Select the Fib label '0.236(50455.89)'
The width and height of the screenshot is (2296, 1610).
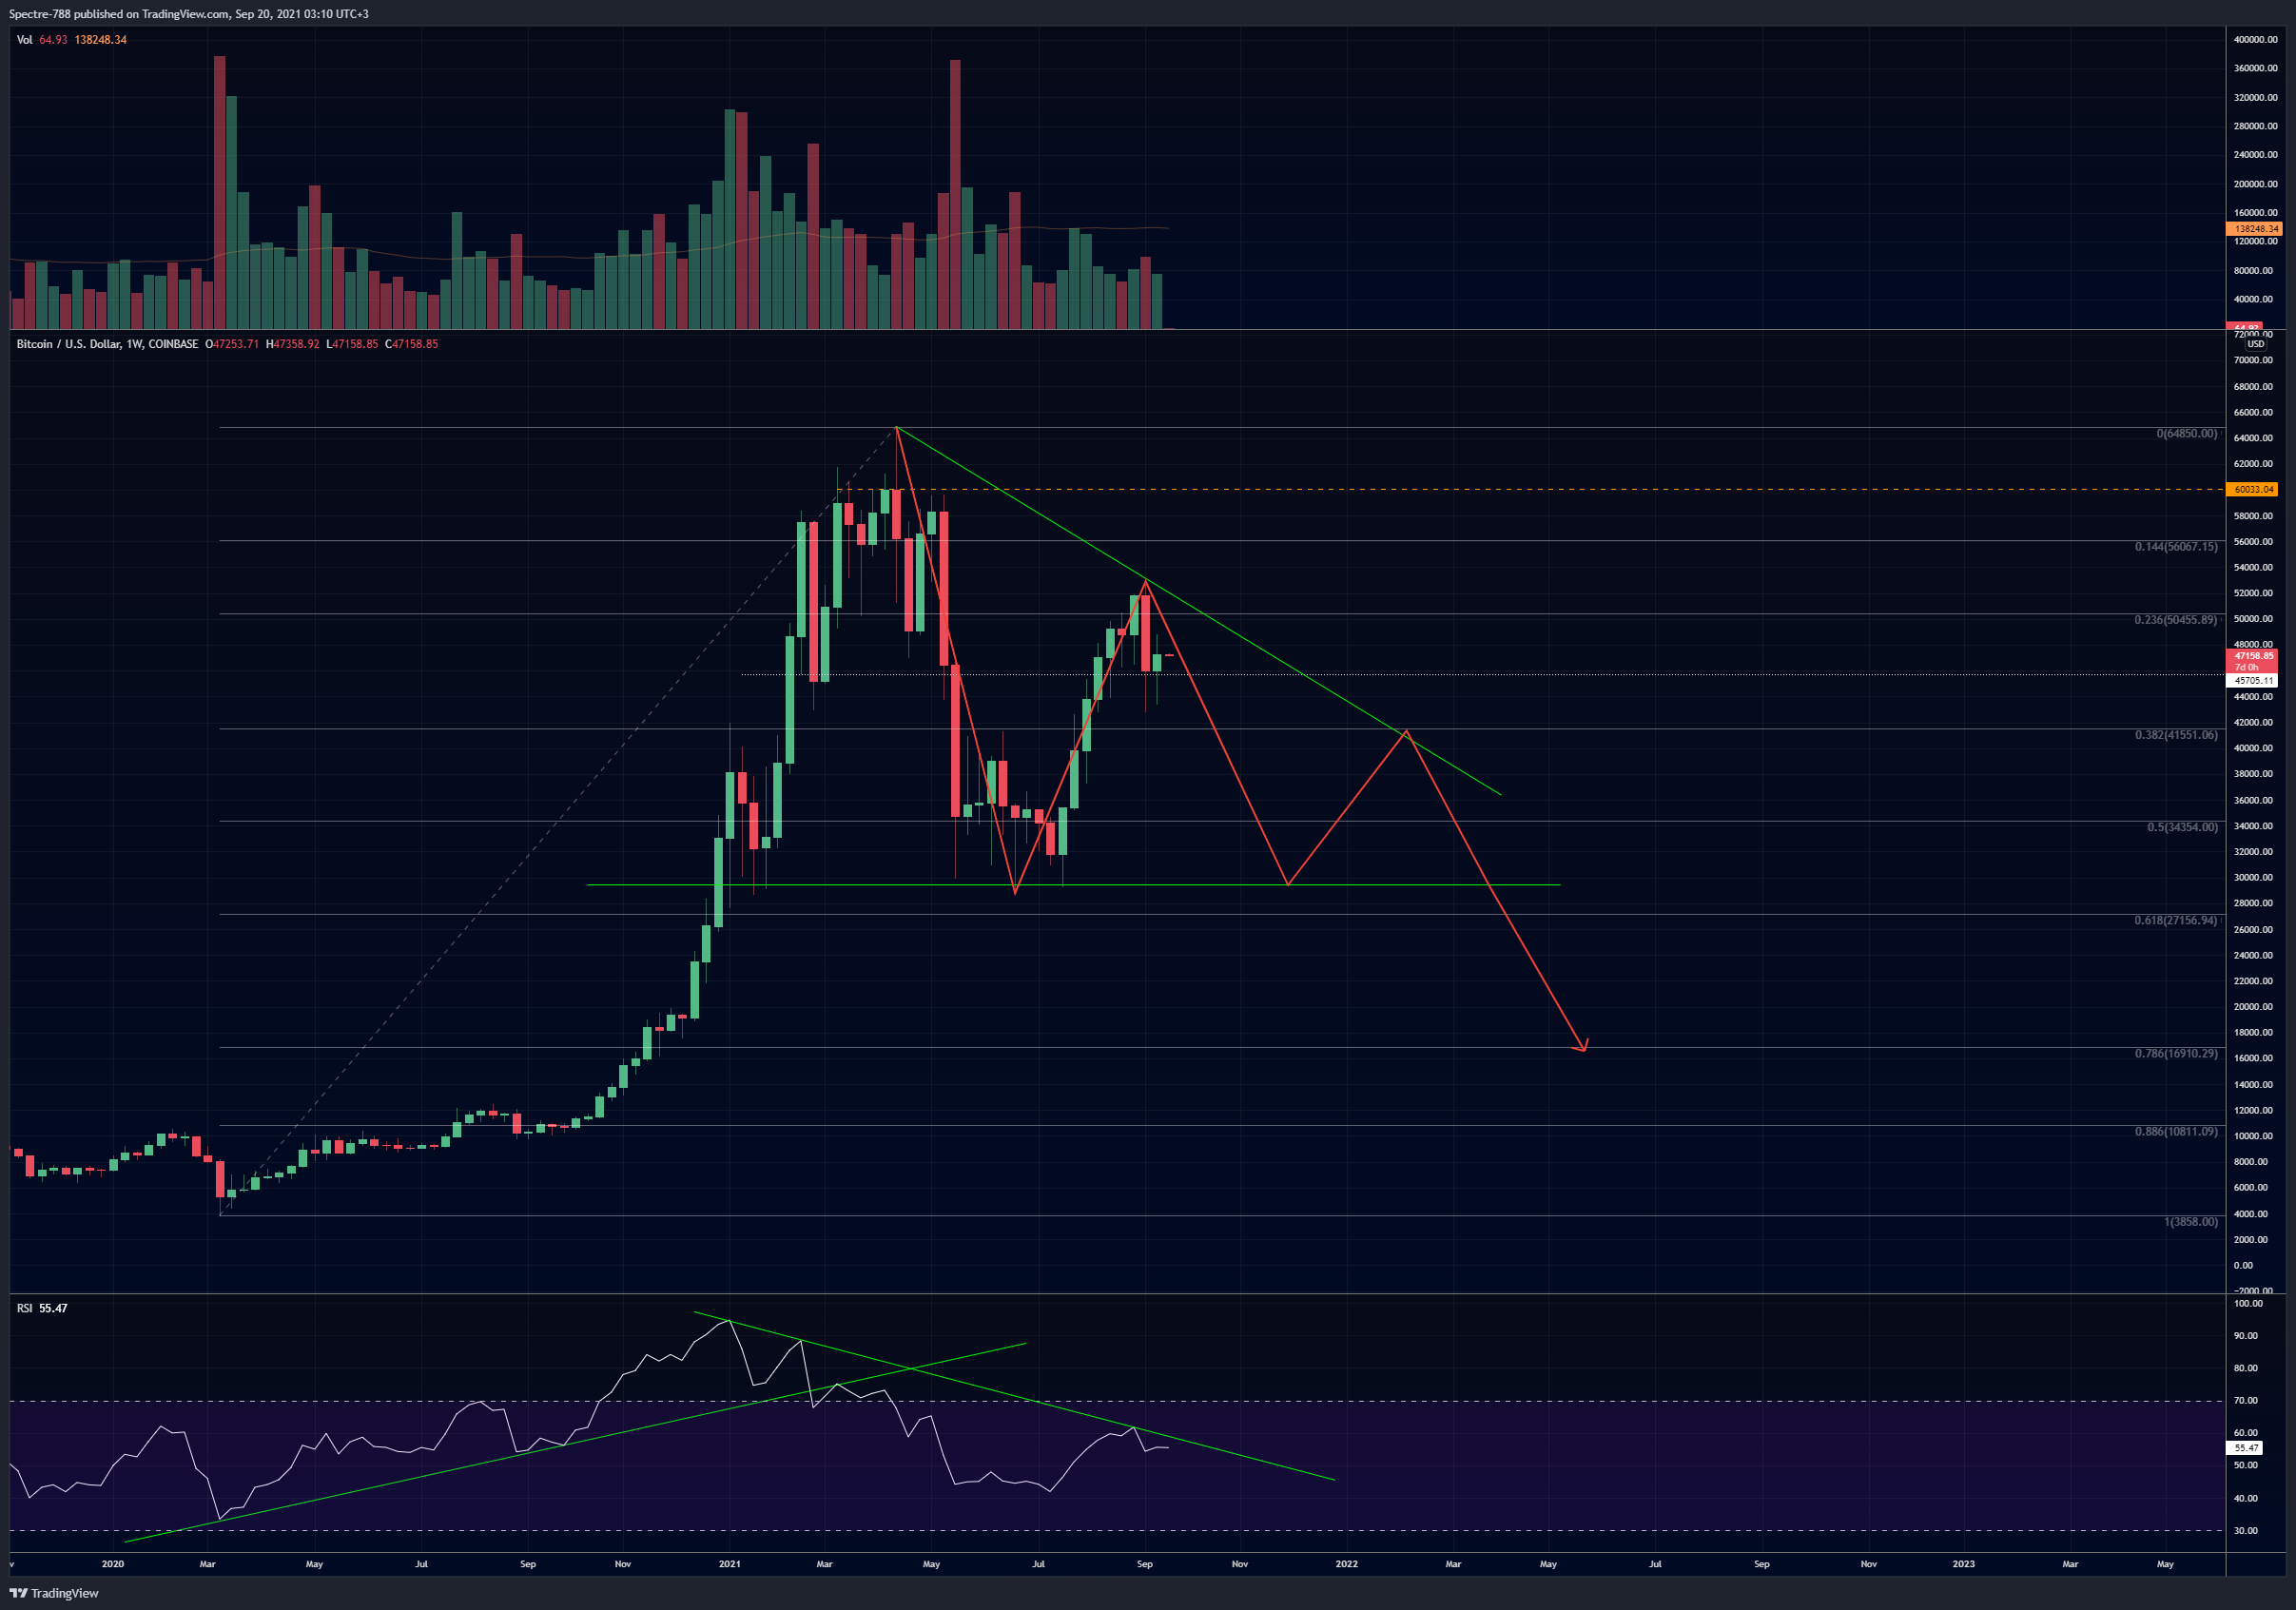click(2175, 620)
